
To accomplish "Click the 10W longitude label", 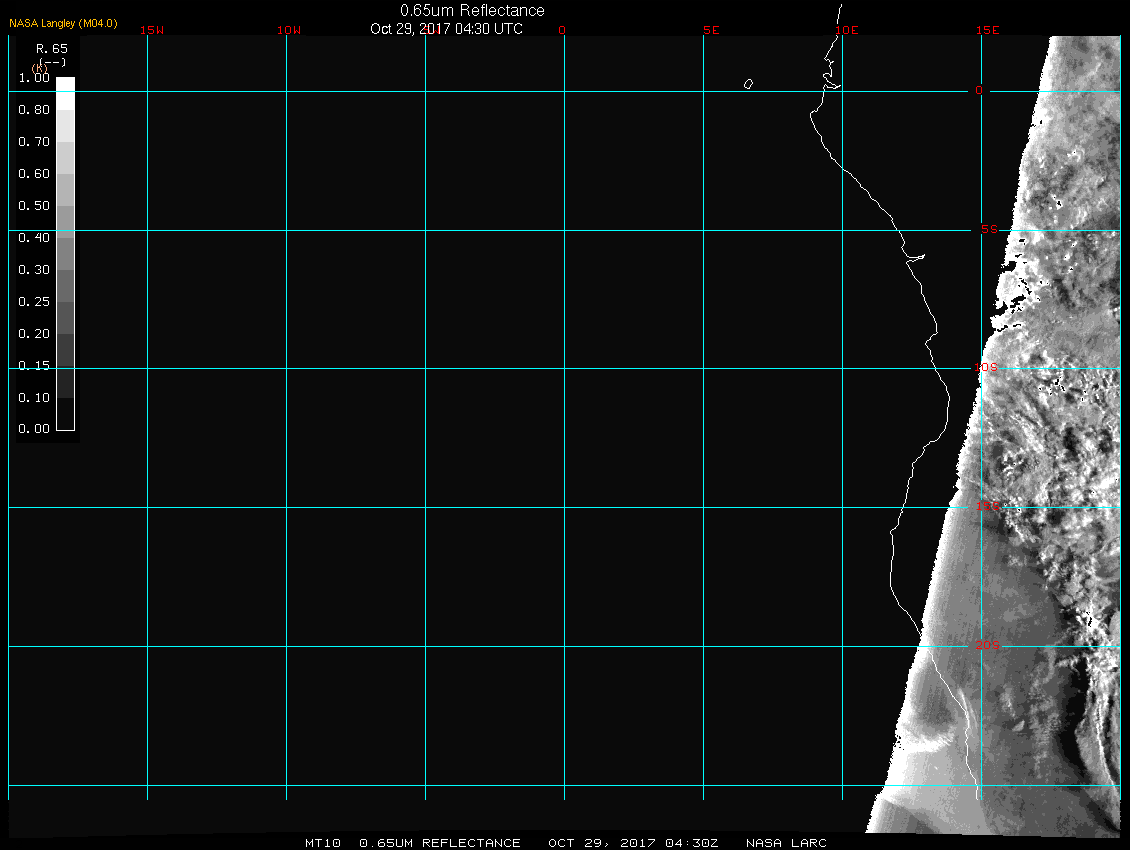I will click(x=289, y=30).
